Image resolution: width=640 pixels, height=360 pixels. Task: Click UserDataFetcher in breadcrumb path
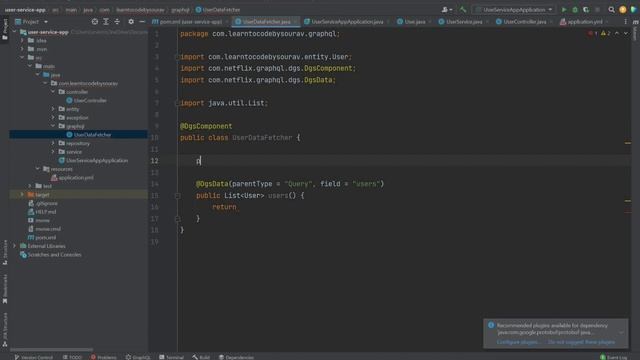(218, 9)
